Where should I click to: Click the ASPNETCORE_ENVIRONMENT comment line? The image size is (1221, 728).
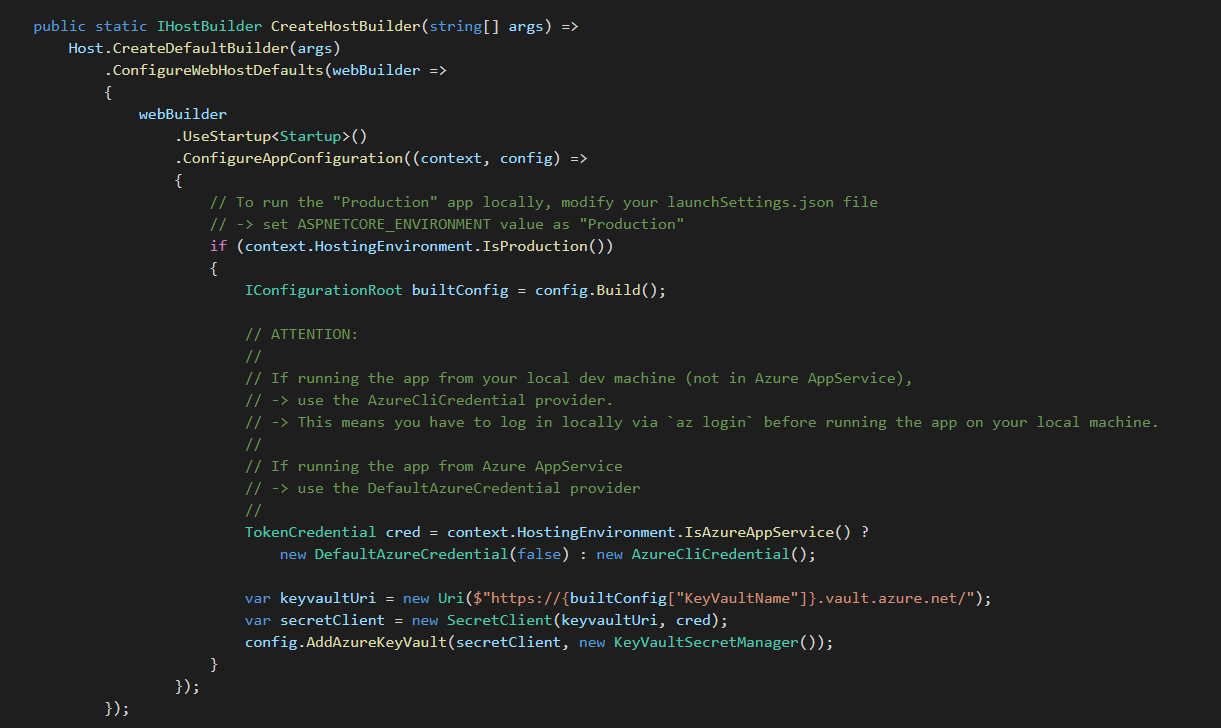pos(447,224)
